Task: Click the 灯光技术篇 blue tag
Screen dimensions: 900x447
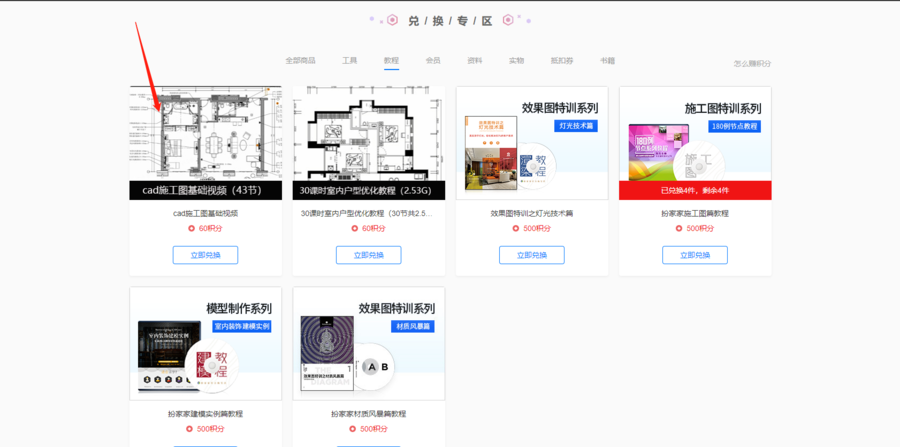Action: 576,126
